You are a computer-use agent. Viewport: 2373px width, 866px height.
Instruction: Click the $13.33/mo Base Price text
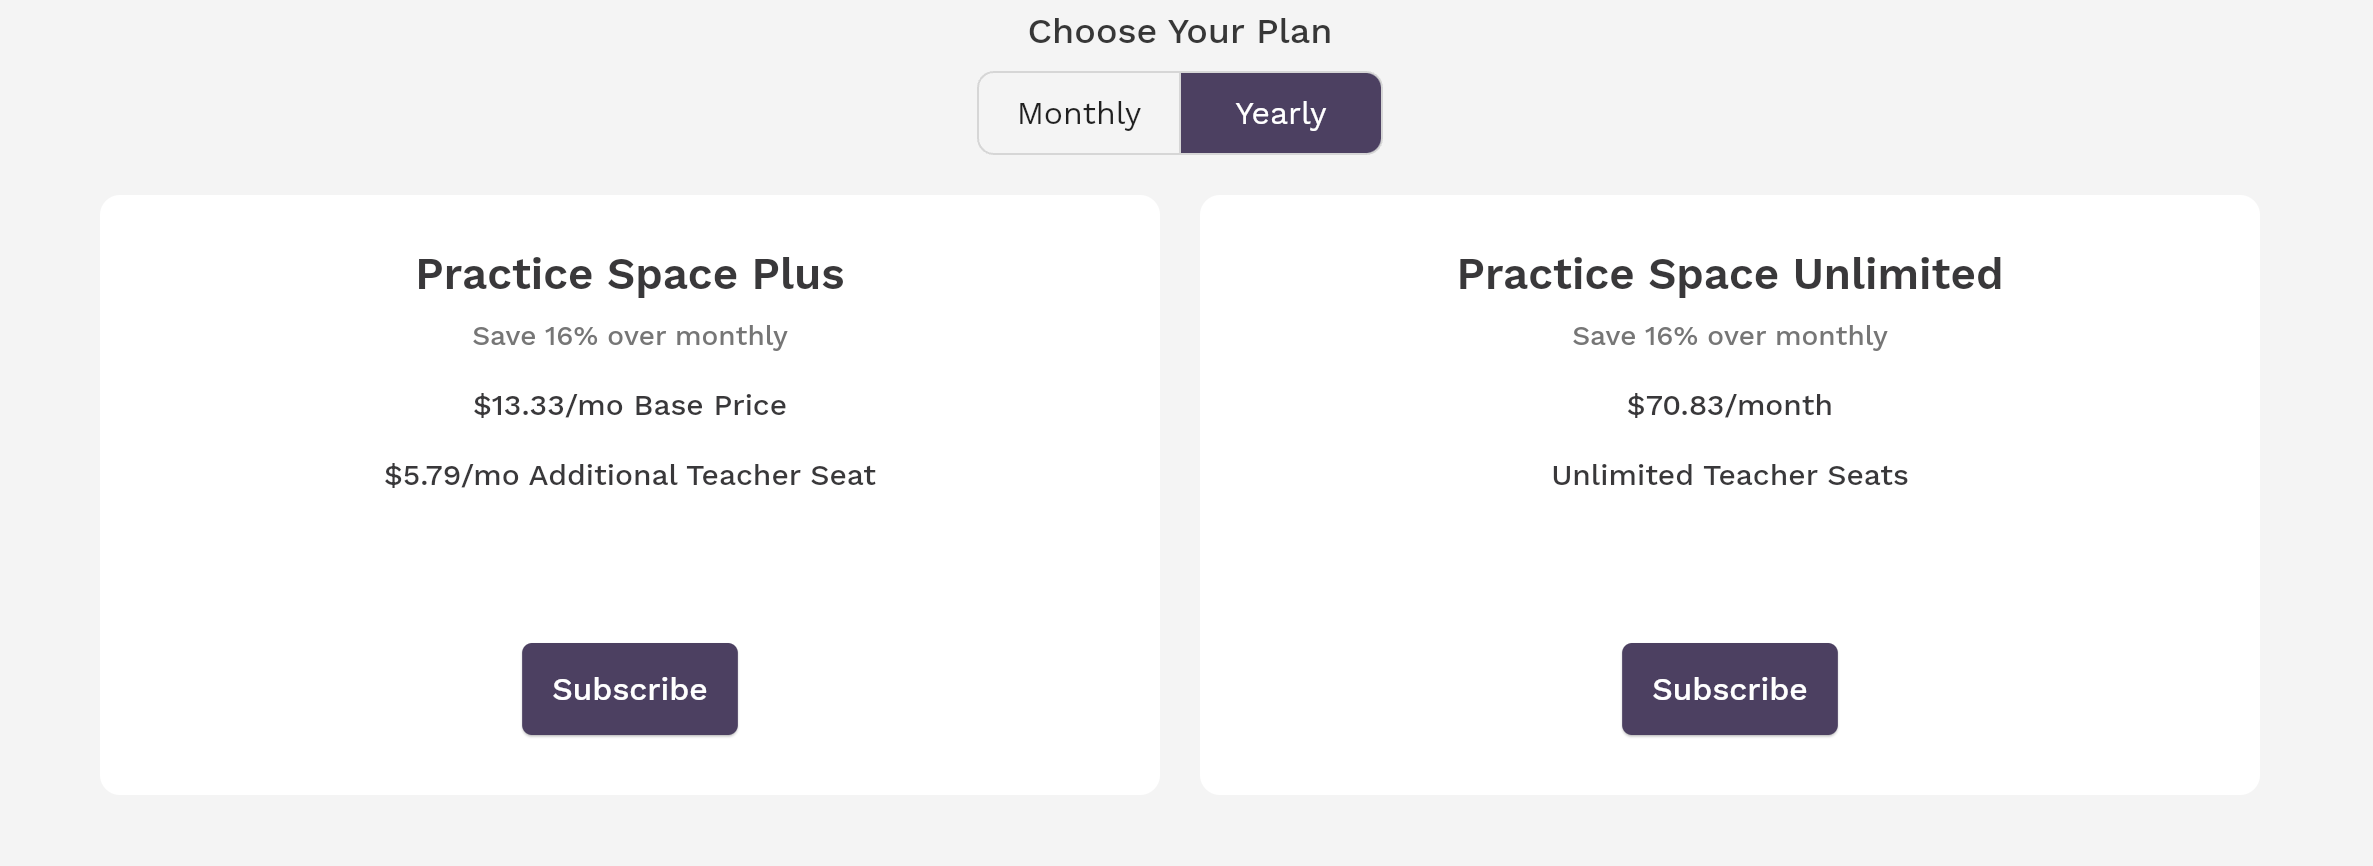629,405
